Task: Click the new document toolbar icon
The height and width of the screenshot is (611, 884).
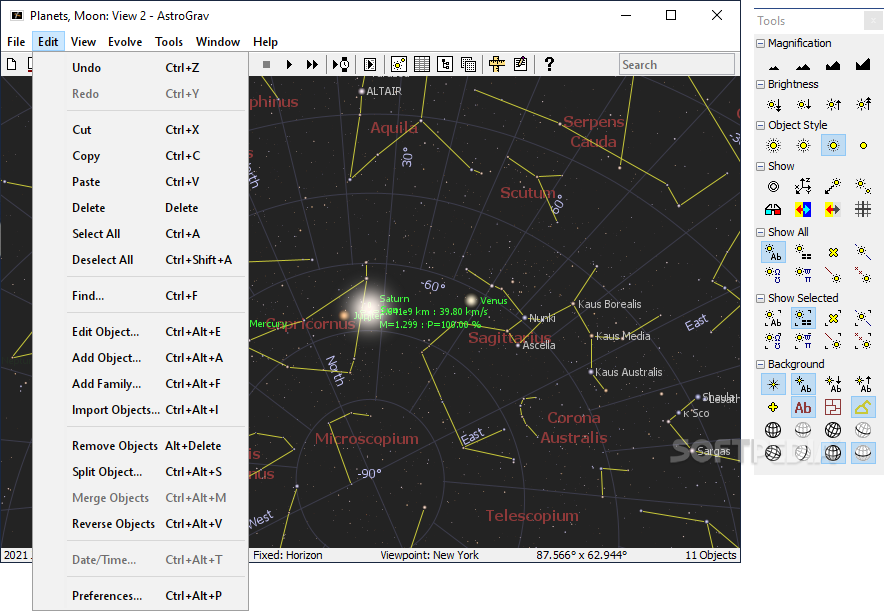Action: pyautogui.click(x=11, y=64)
